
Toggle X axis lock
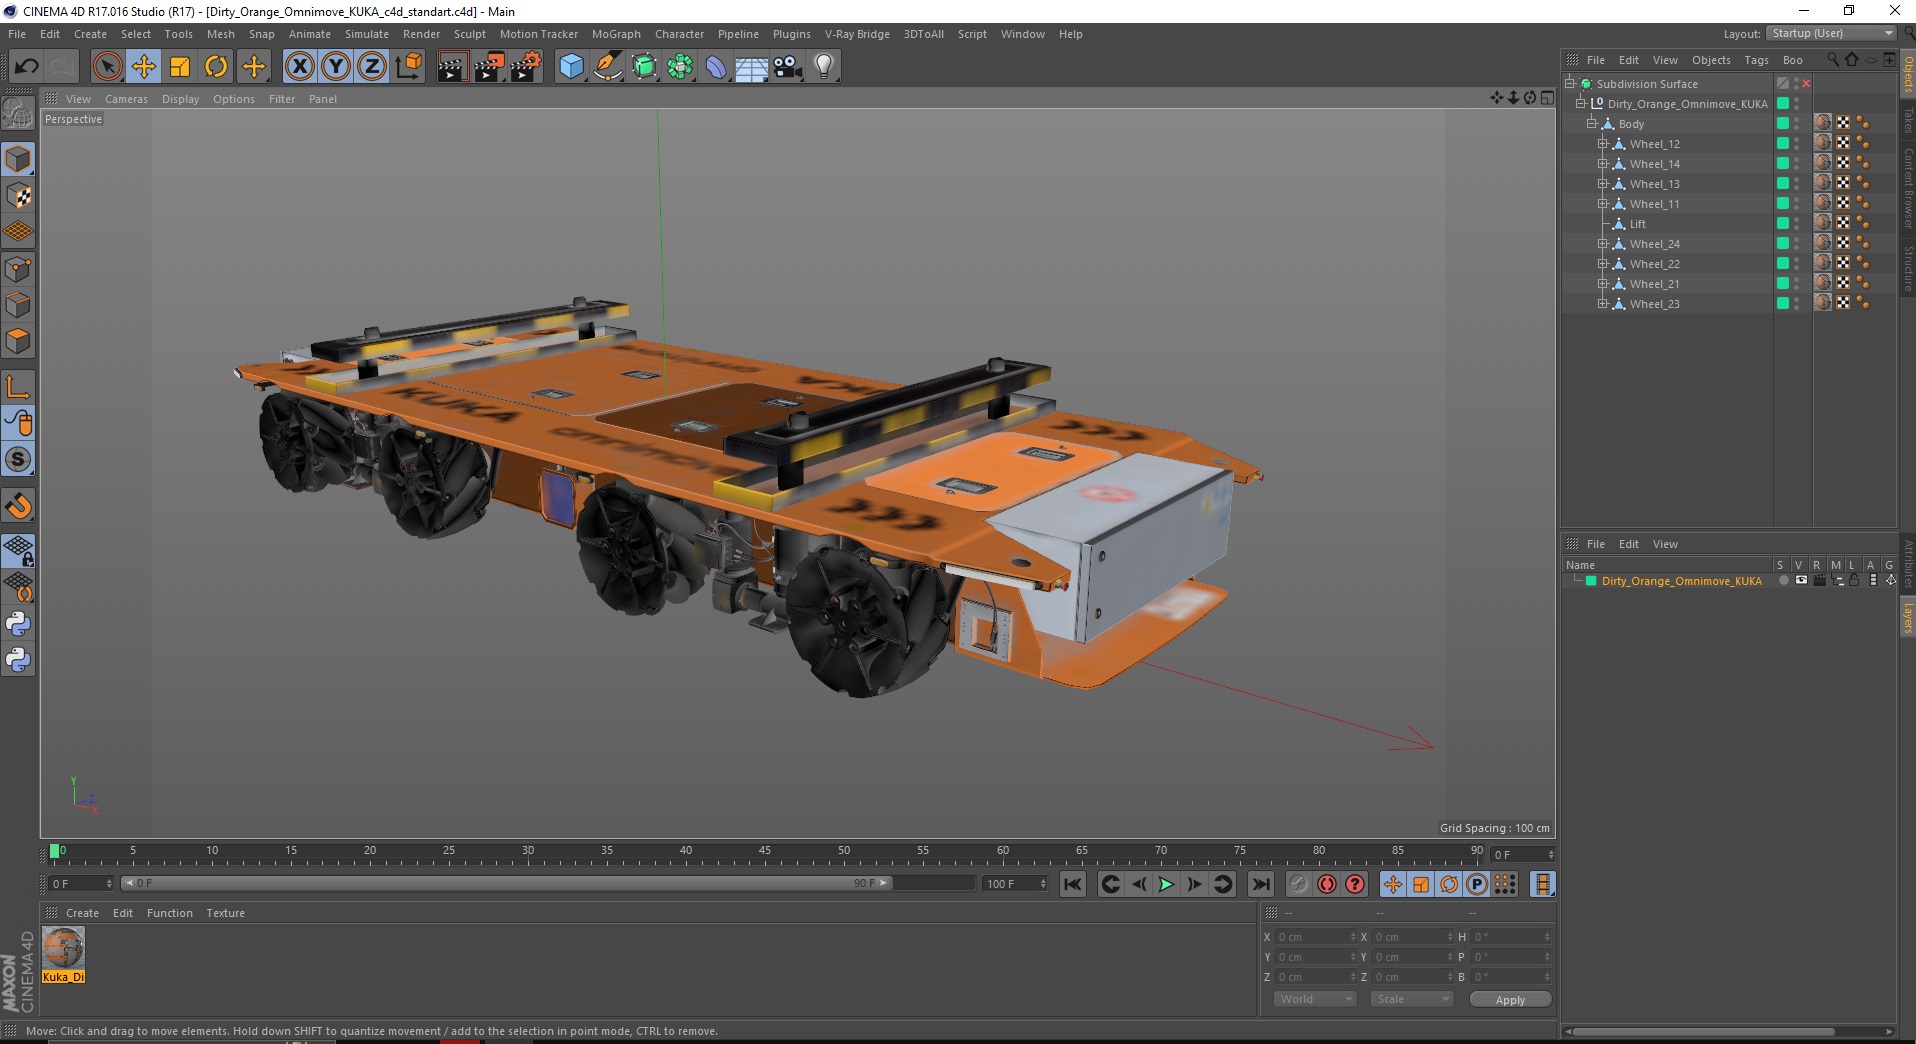pyautogui.click(x=299, y=67)
